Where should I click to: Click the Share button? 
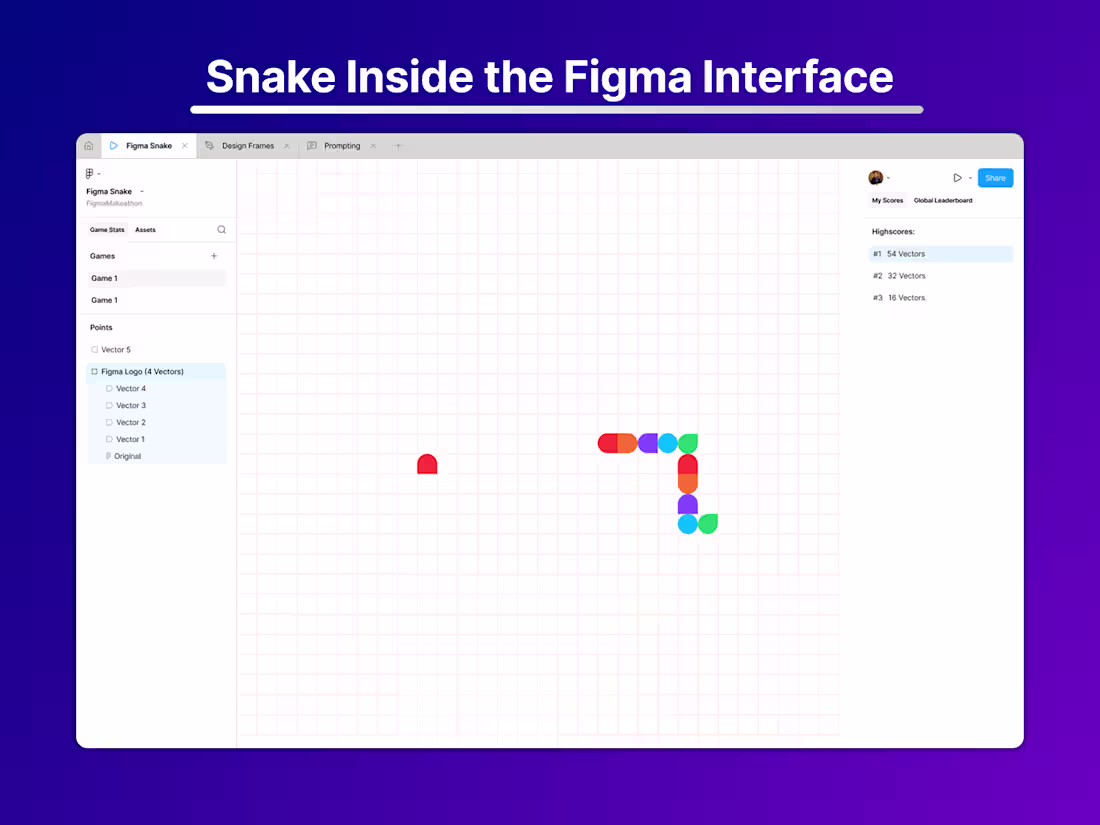995,177
